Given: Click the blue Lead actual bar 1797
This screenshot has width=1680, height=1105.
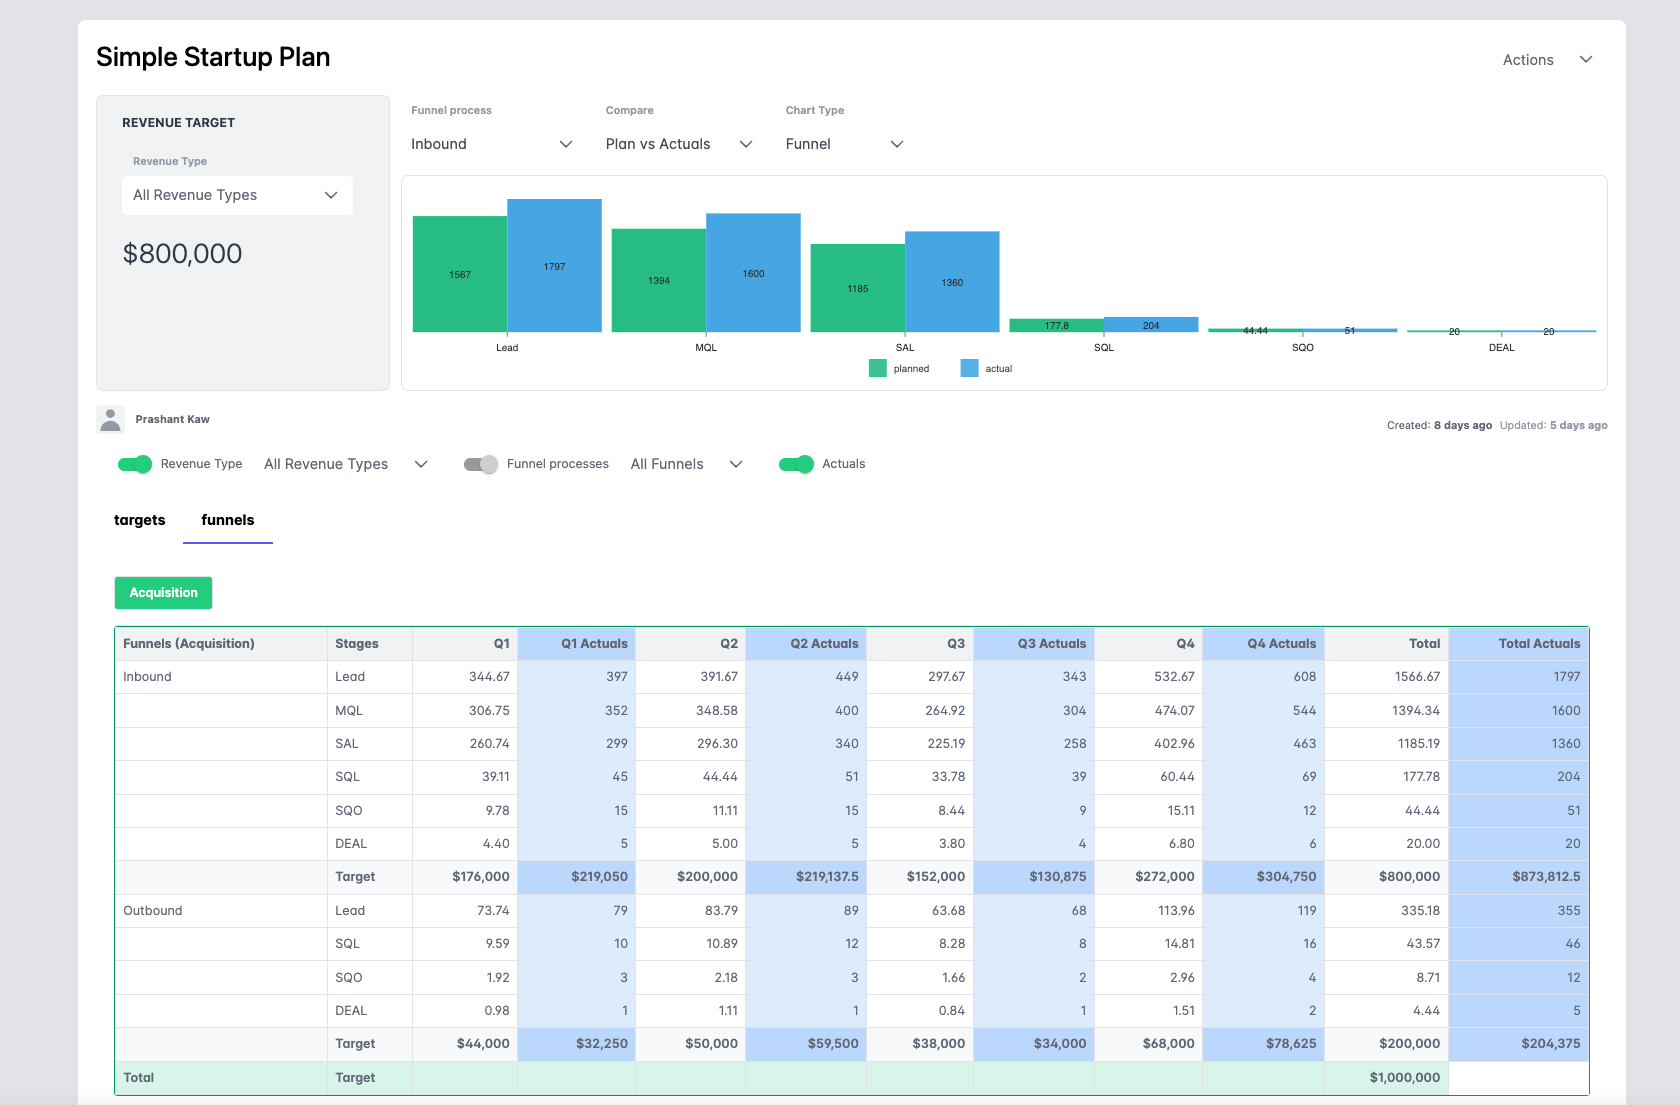Looking at the screenshot, I should pyautogui.click(x=554, y=266).
